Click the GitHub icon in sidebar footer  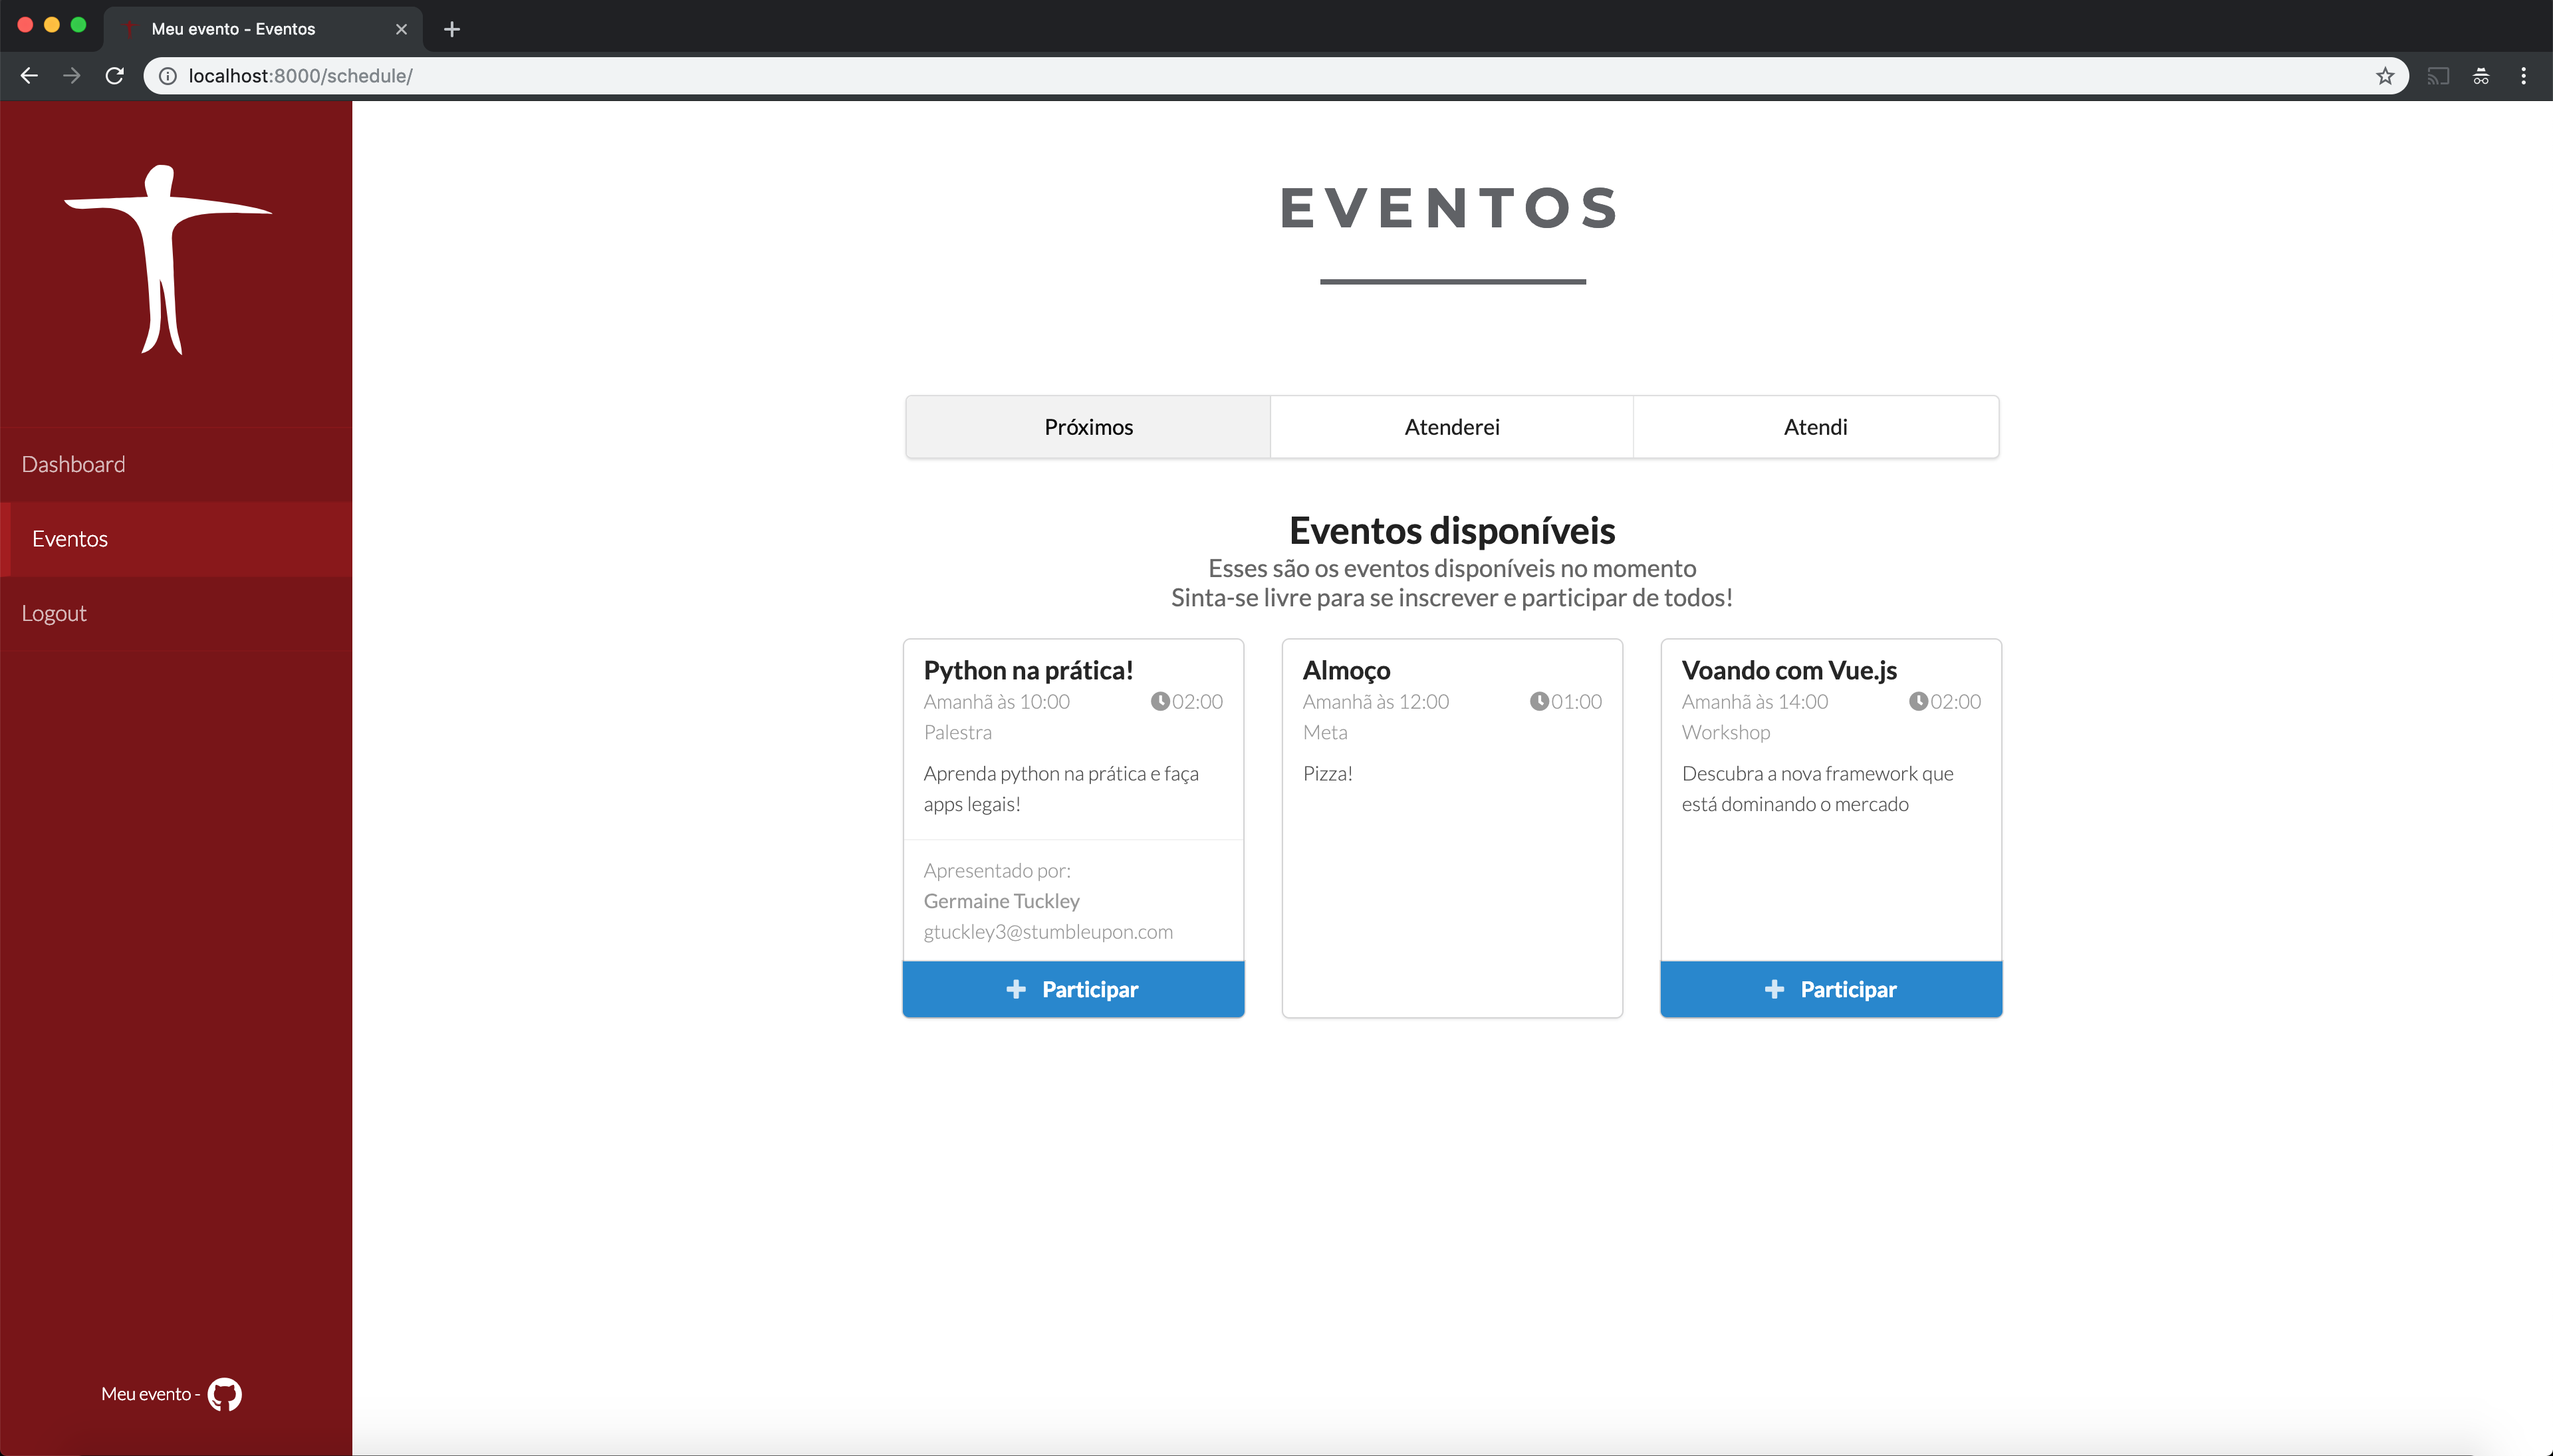tap(224, 1394)
